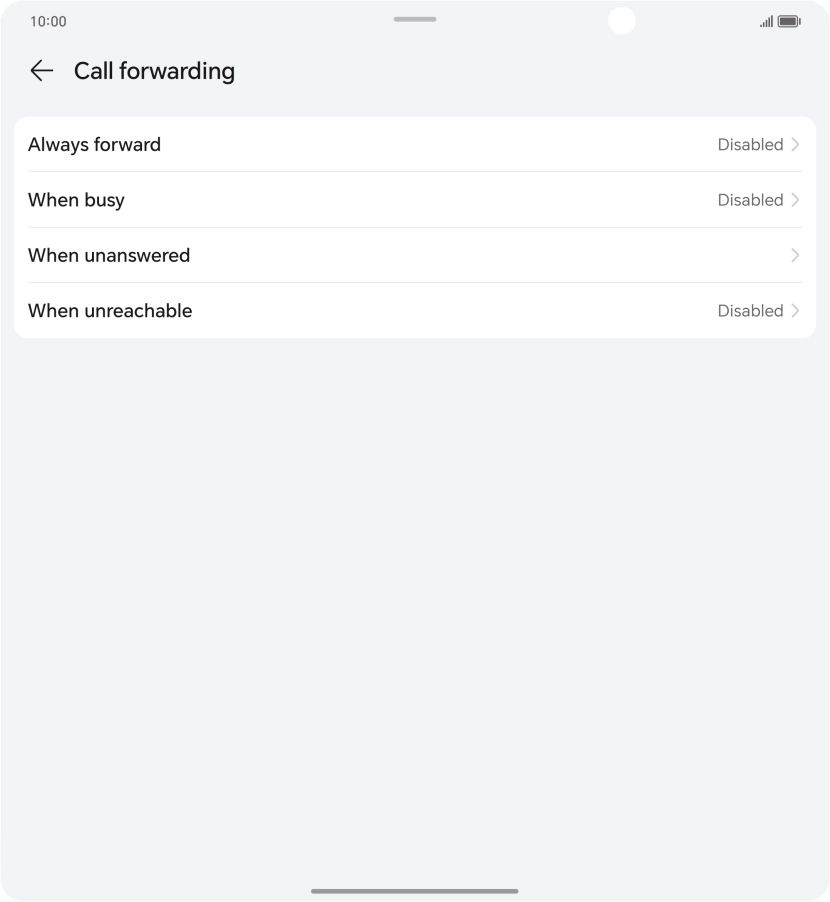Click the battery icon in status bar

pos(789,21)
